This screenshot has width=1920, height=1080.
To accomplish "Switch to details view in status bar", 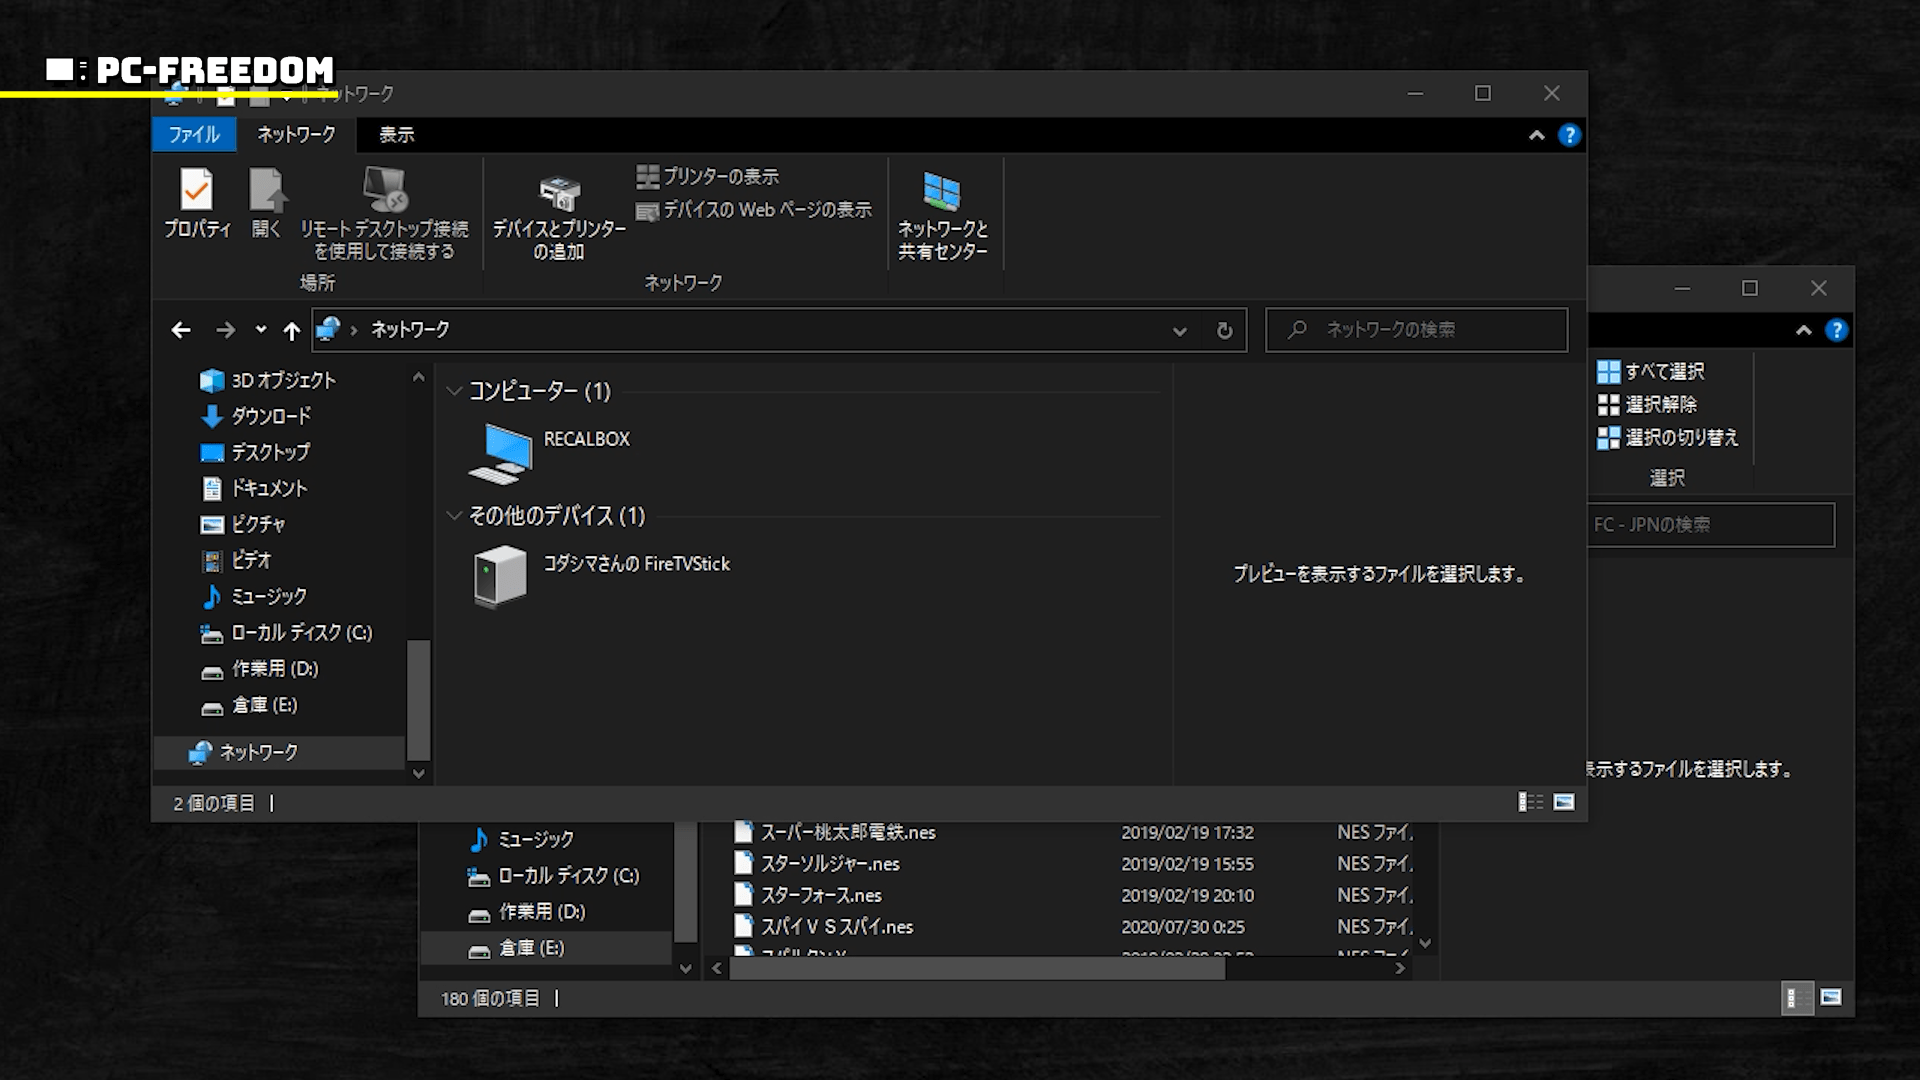I will tap(1530, 802).
